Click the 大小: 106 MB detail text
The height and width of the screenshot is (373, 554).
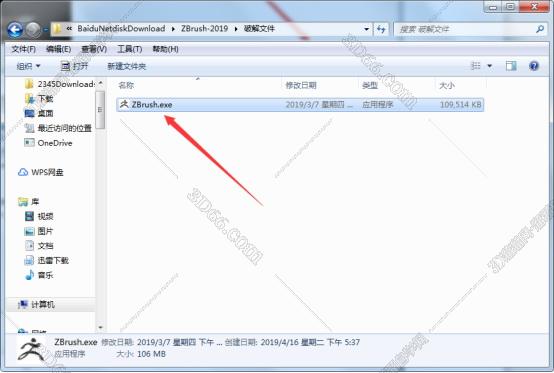(141, 354)
